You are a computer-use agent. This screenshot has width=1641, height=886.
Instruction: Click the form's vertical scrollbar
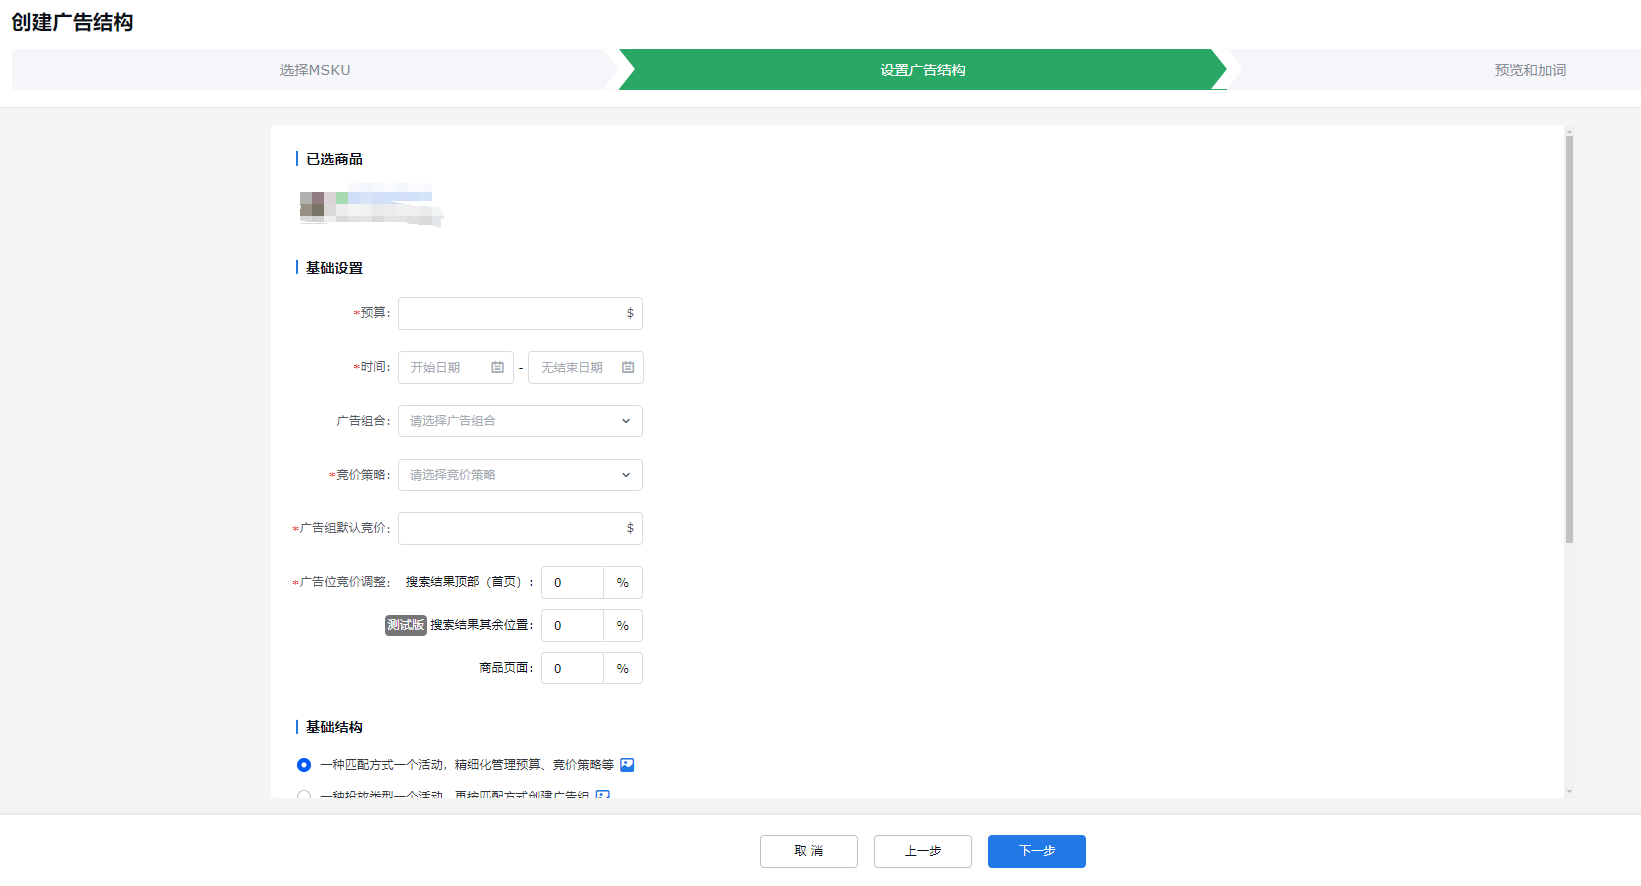coord(1569,340)
